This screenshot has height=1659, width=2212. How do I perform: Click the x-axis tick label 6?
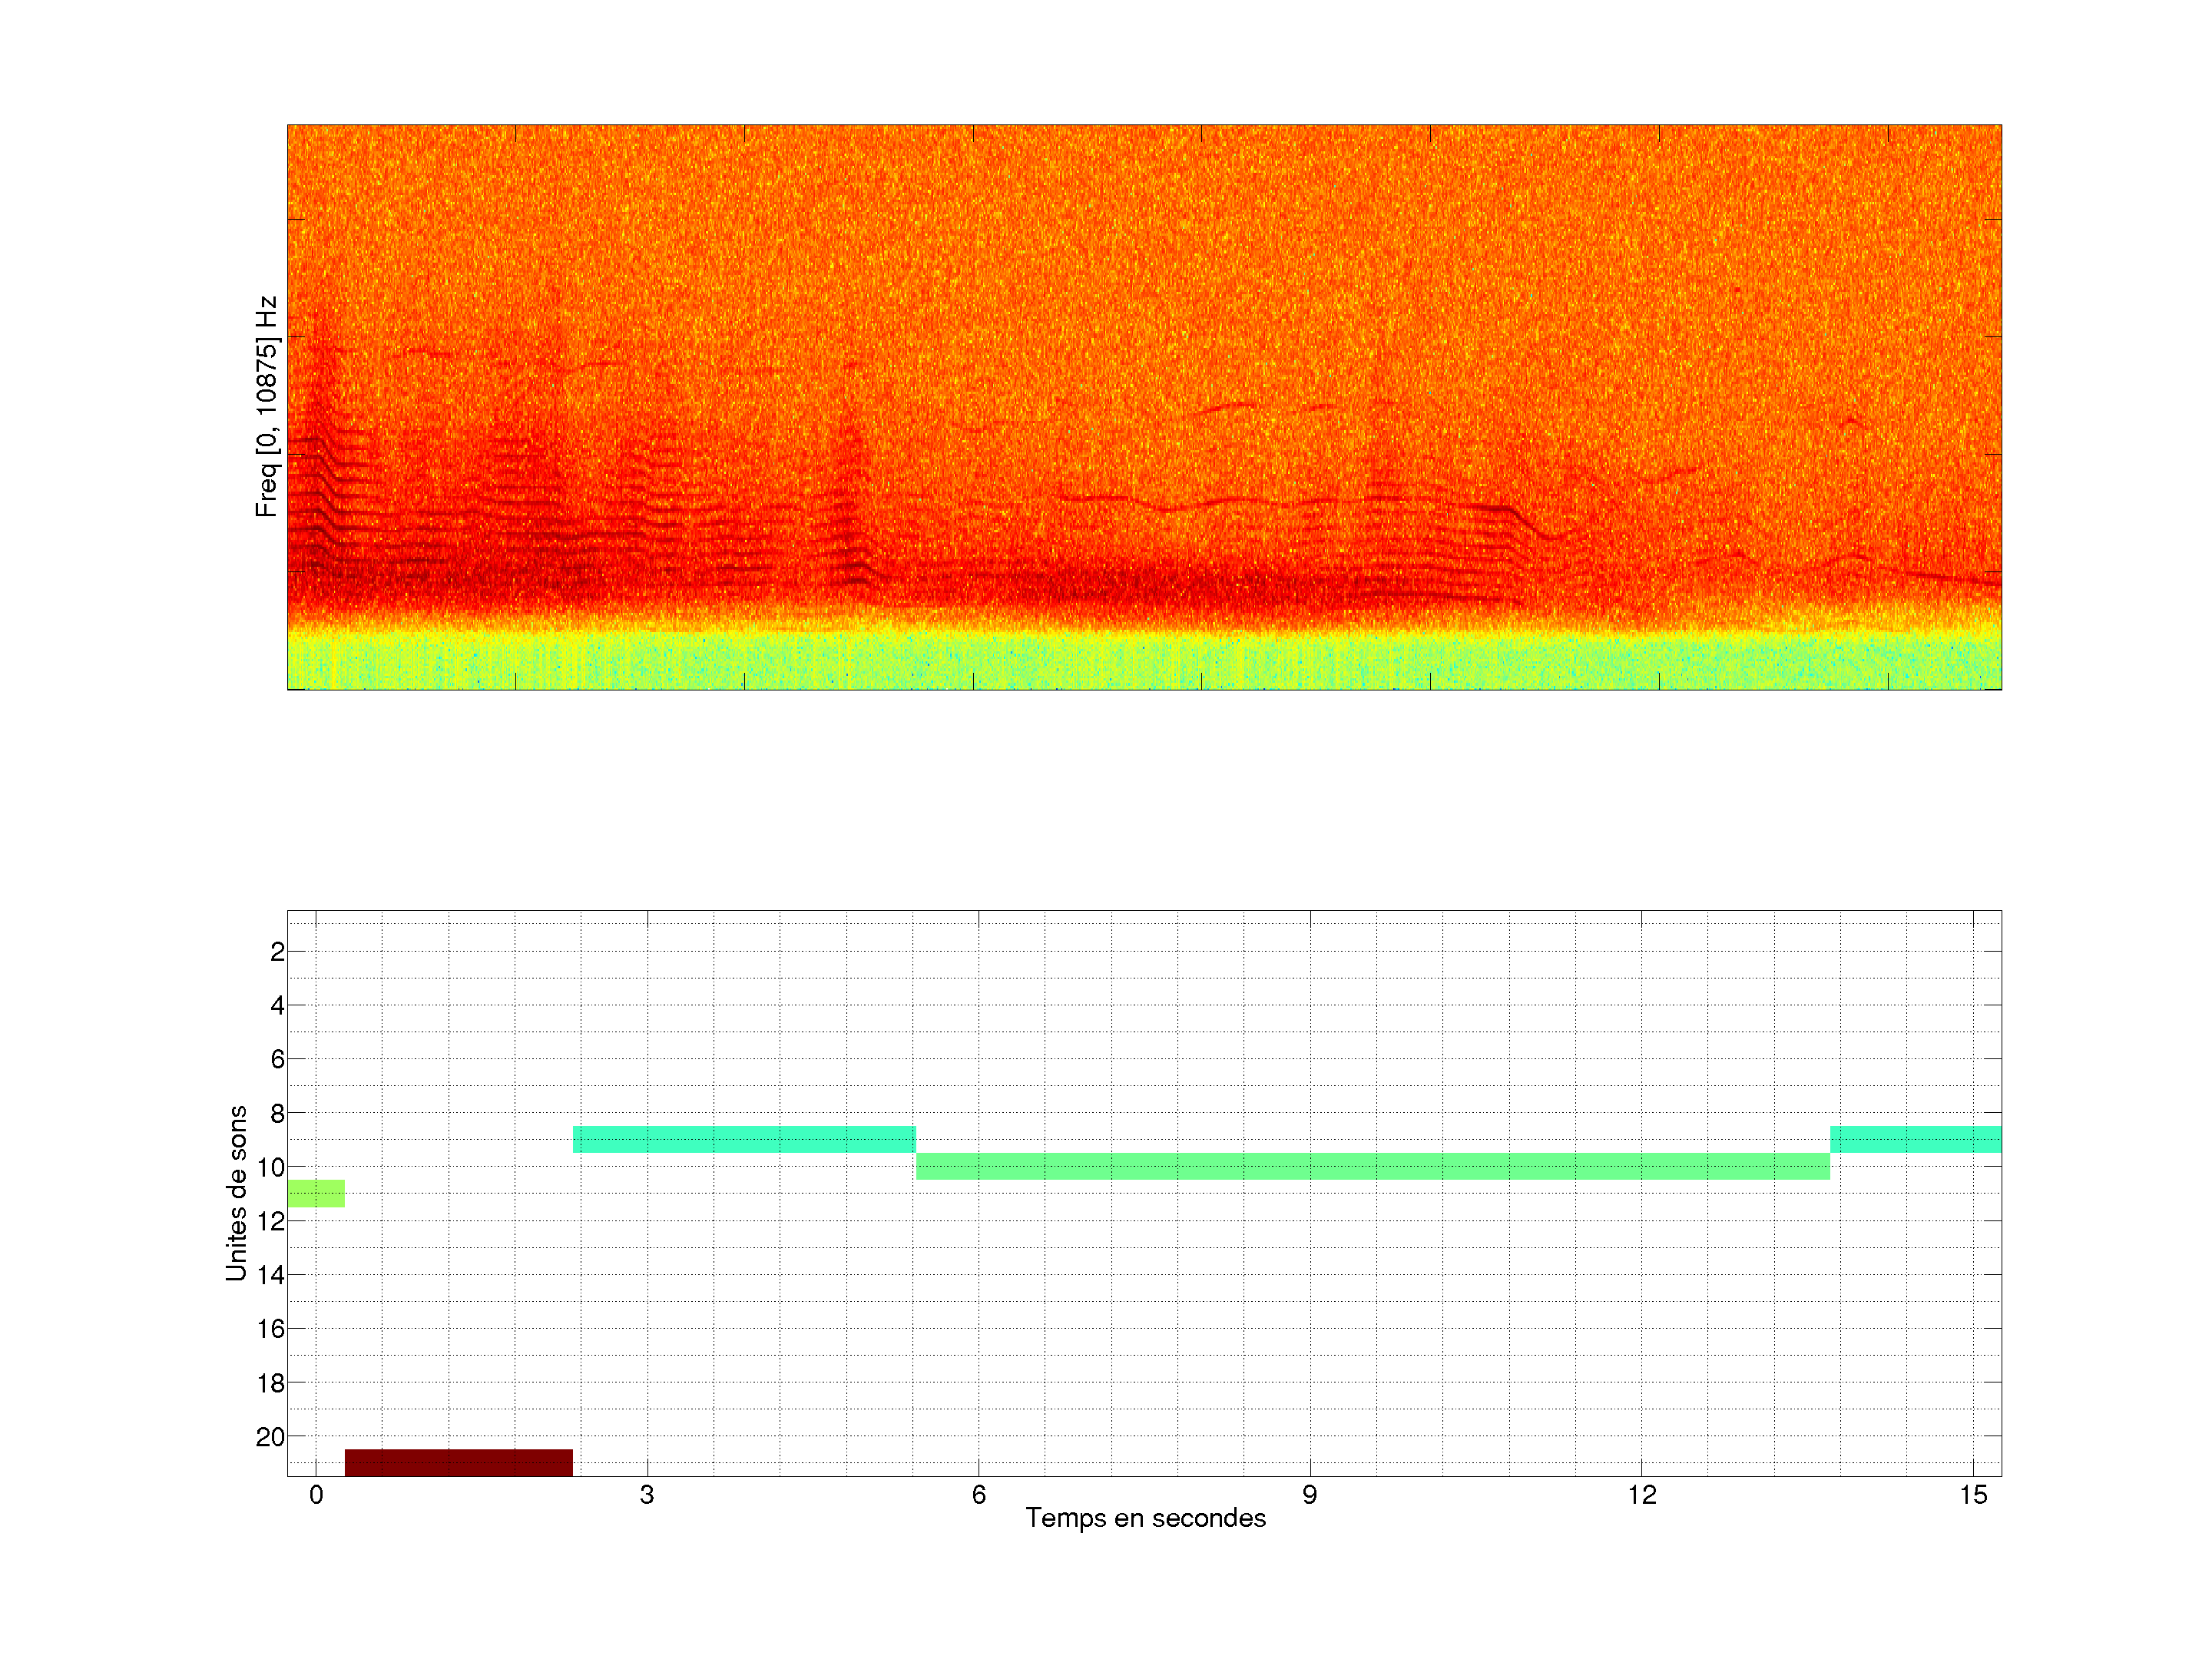pyautogui.click(x=978, y=1495)
